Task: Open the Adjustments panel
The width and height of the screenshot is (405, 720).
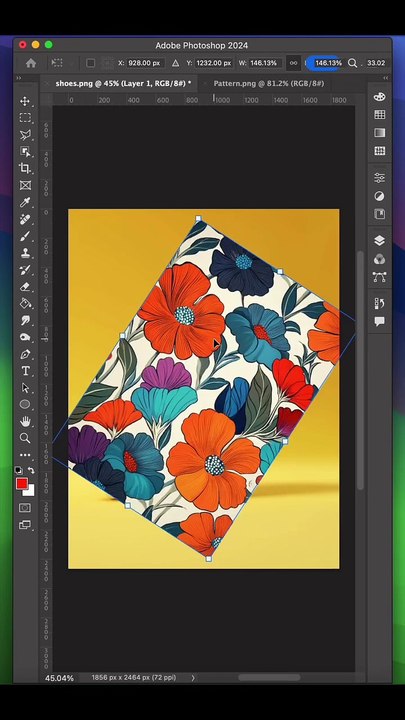Action: (x=379, y=196)
